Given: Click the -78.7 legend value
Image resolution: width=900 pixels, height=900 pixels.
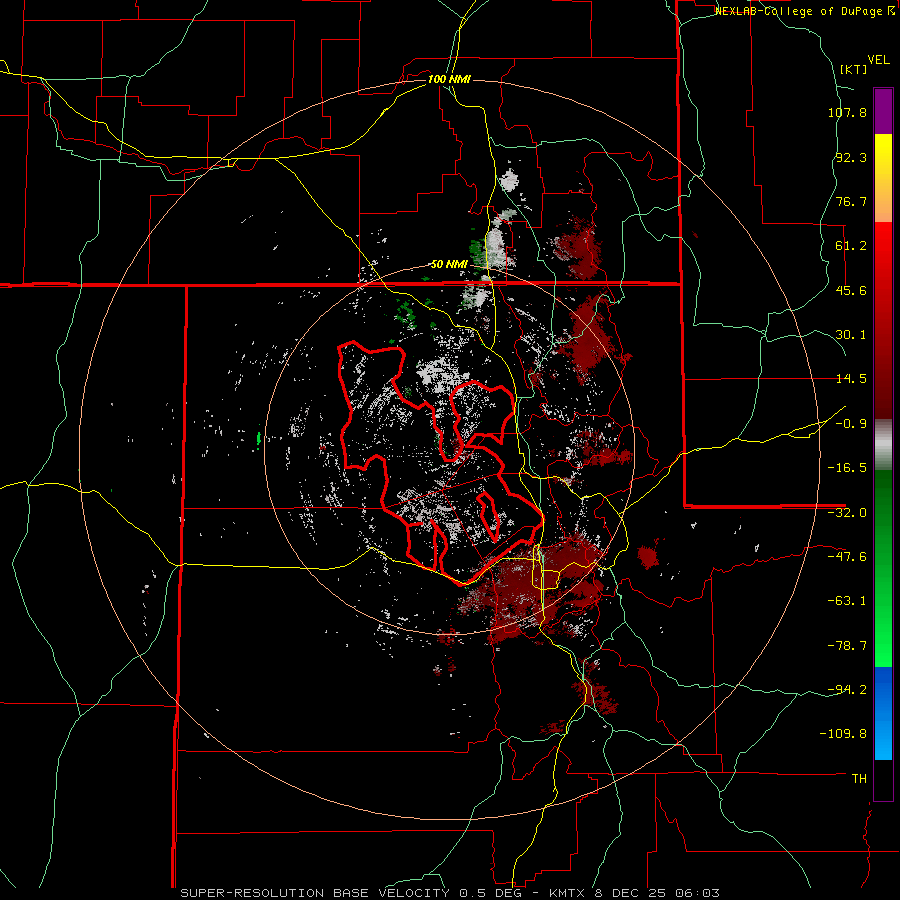Looking at the screenshot, I should pos(847,646).
